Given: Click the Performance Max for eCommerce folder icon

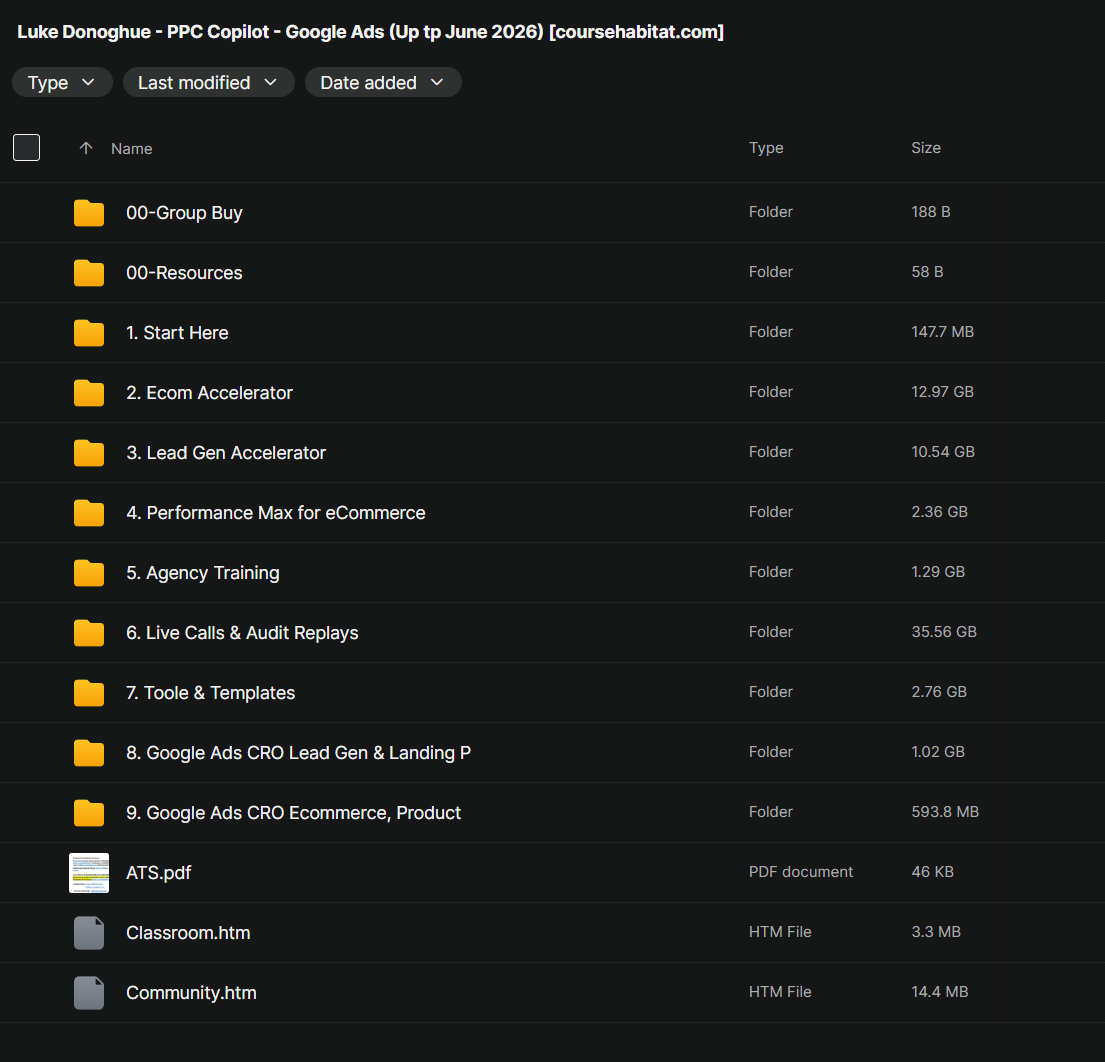Looking at the screenshot, I should (x=89, y=512).
